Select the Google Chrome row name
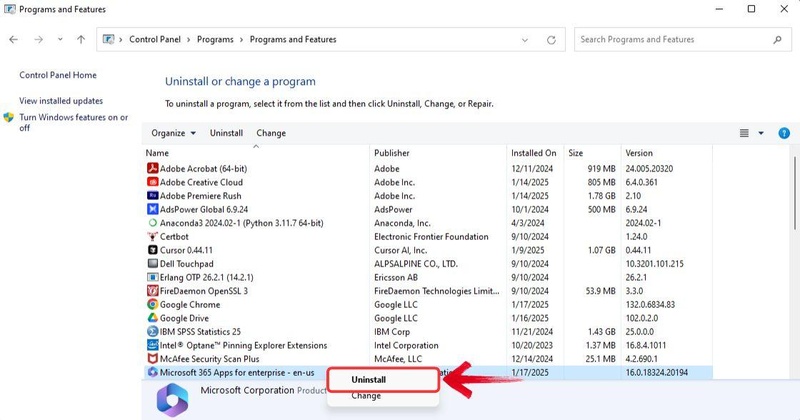800x420 pixels. [x=190, y=304]
